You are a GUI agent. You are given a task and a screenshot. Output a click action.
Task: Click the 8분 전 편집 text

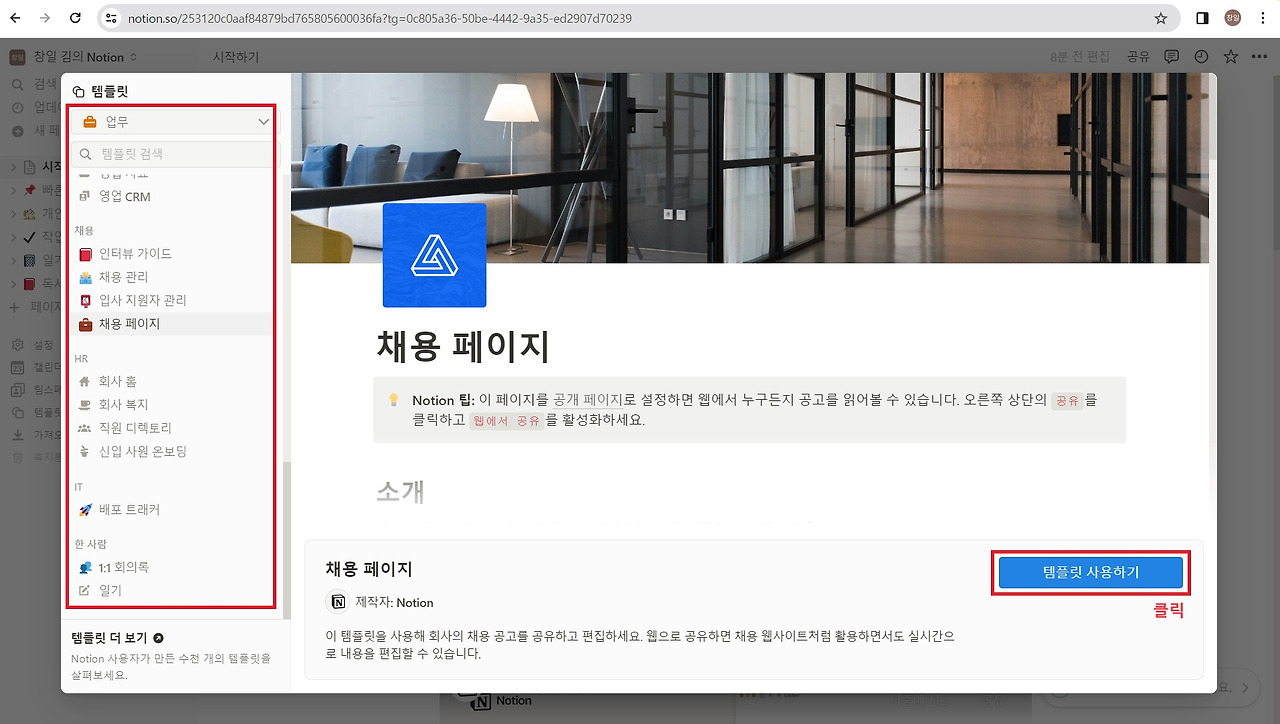click(x=1080, y=57)
